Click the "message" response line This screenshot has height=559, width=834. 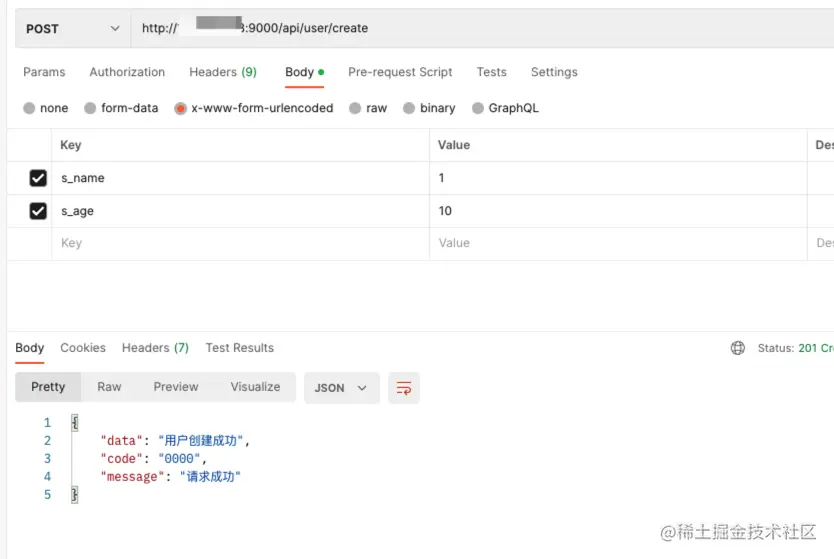click(x=171, y=477)
